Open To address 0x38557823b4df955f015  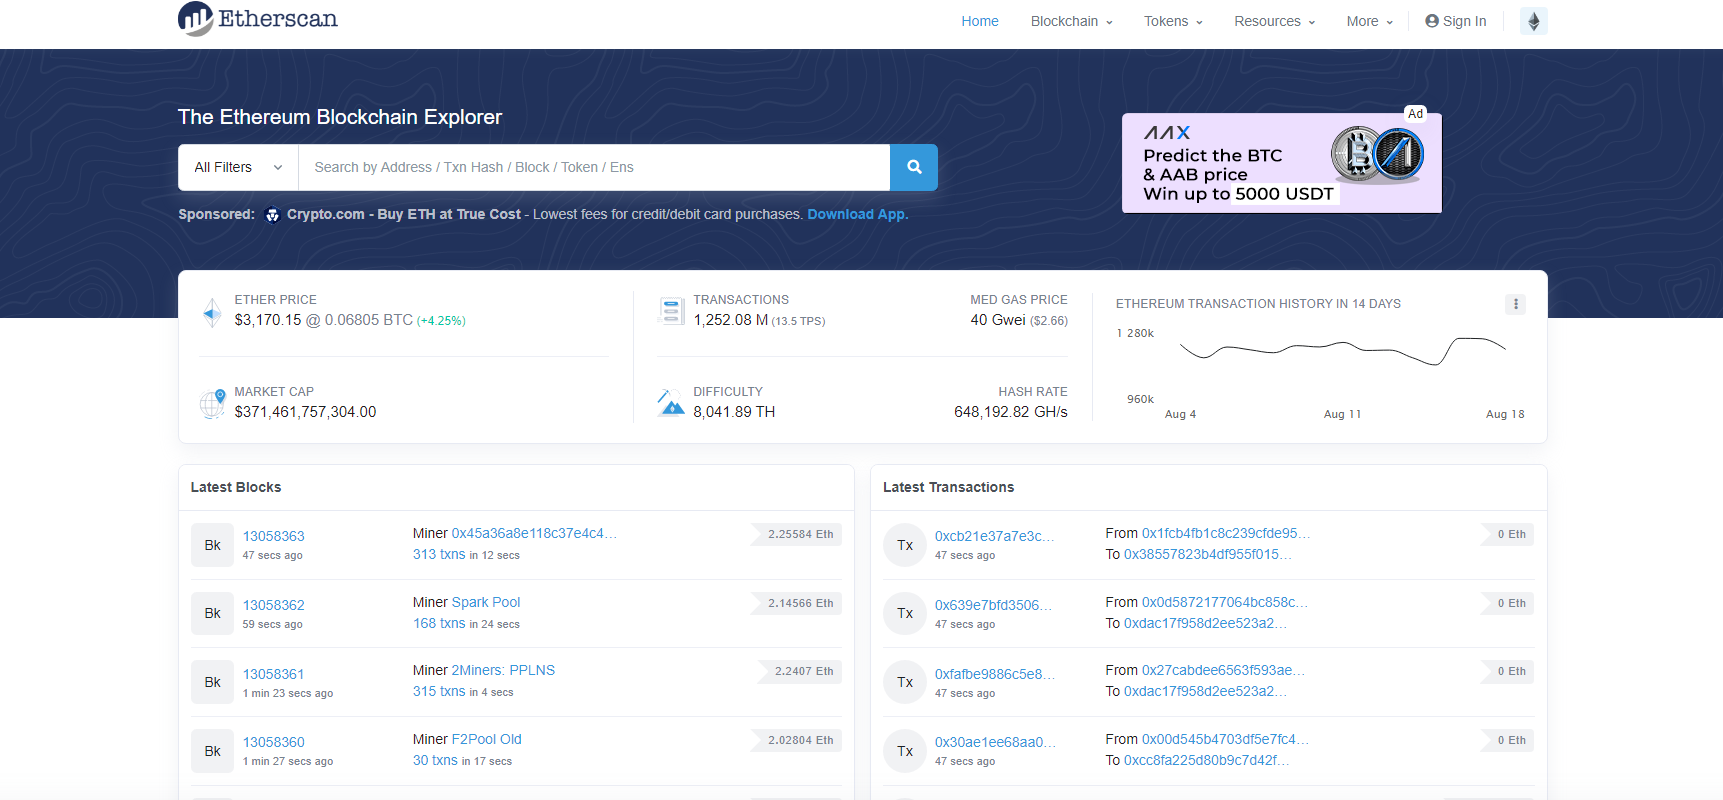coord(1207,554)
